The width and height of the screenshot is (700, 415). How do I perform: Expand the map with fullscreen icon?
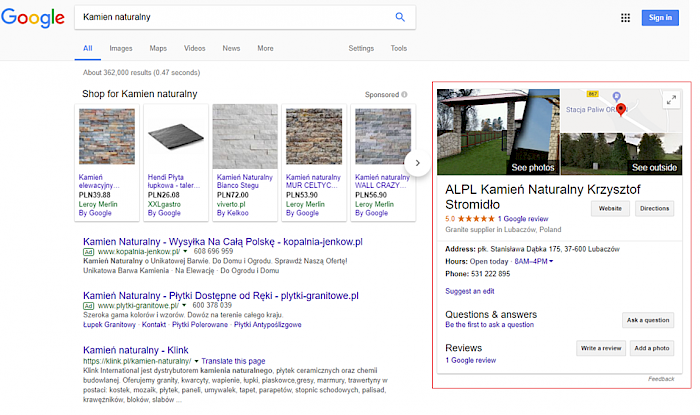click(x=671, y=99)
